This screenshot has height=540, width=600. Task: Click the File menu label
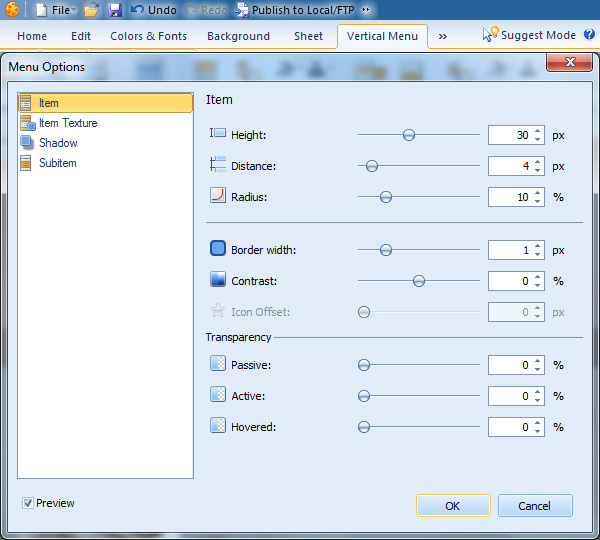click(x=60, y=10)
